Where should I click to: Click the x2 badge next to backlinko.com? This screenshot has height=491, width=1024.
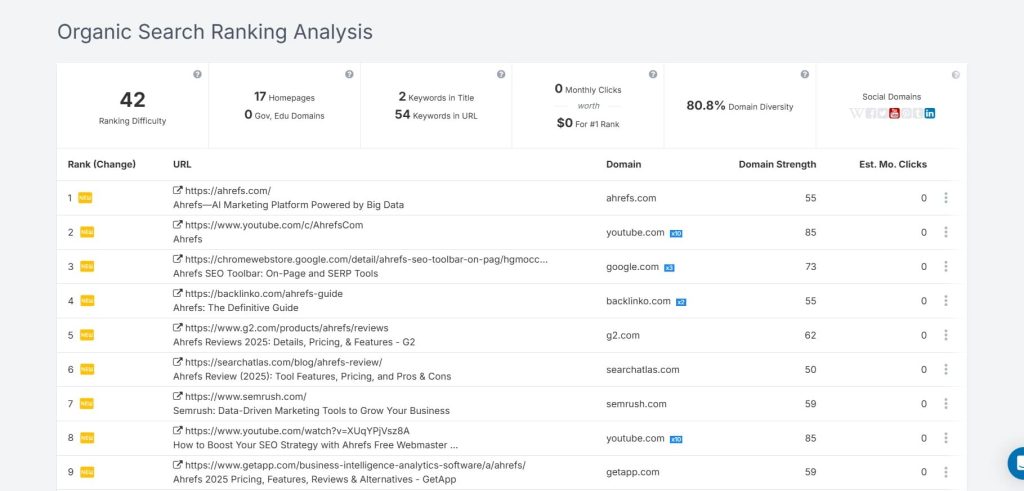681,302
